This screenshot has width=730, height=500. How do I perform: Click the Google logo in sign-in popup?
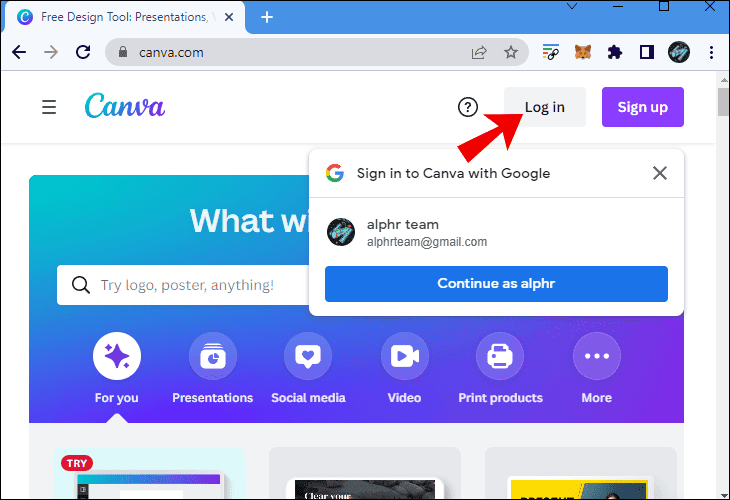(335, 173)
